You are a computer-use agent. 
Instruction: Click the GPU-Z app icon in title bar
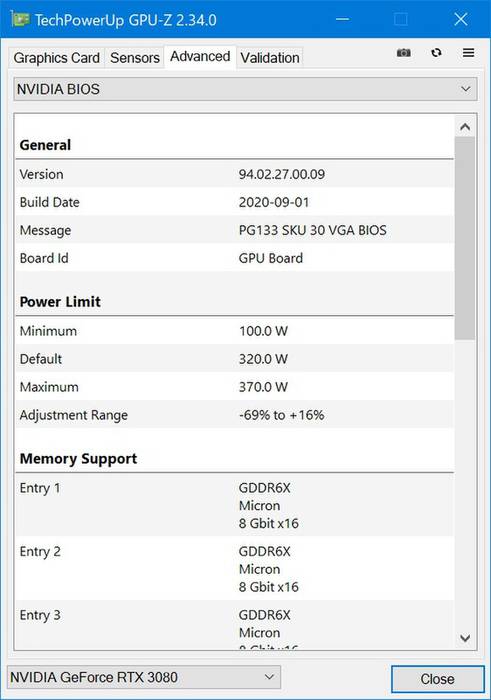click(20, 19)
